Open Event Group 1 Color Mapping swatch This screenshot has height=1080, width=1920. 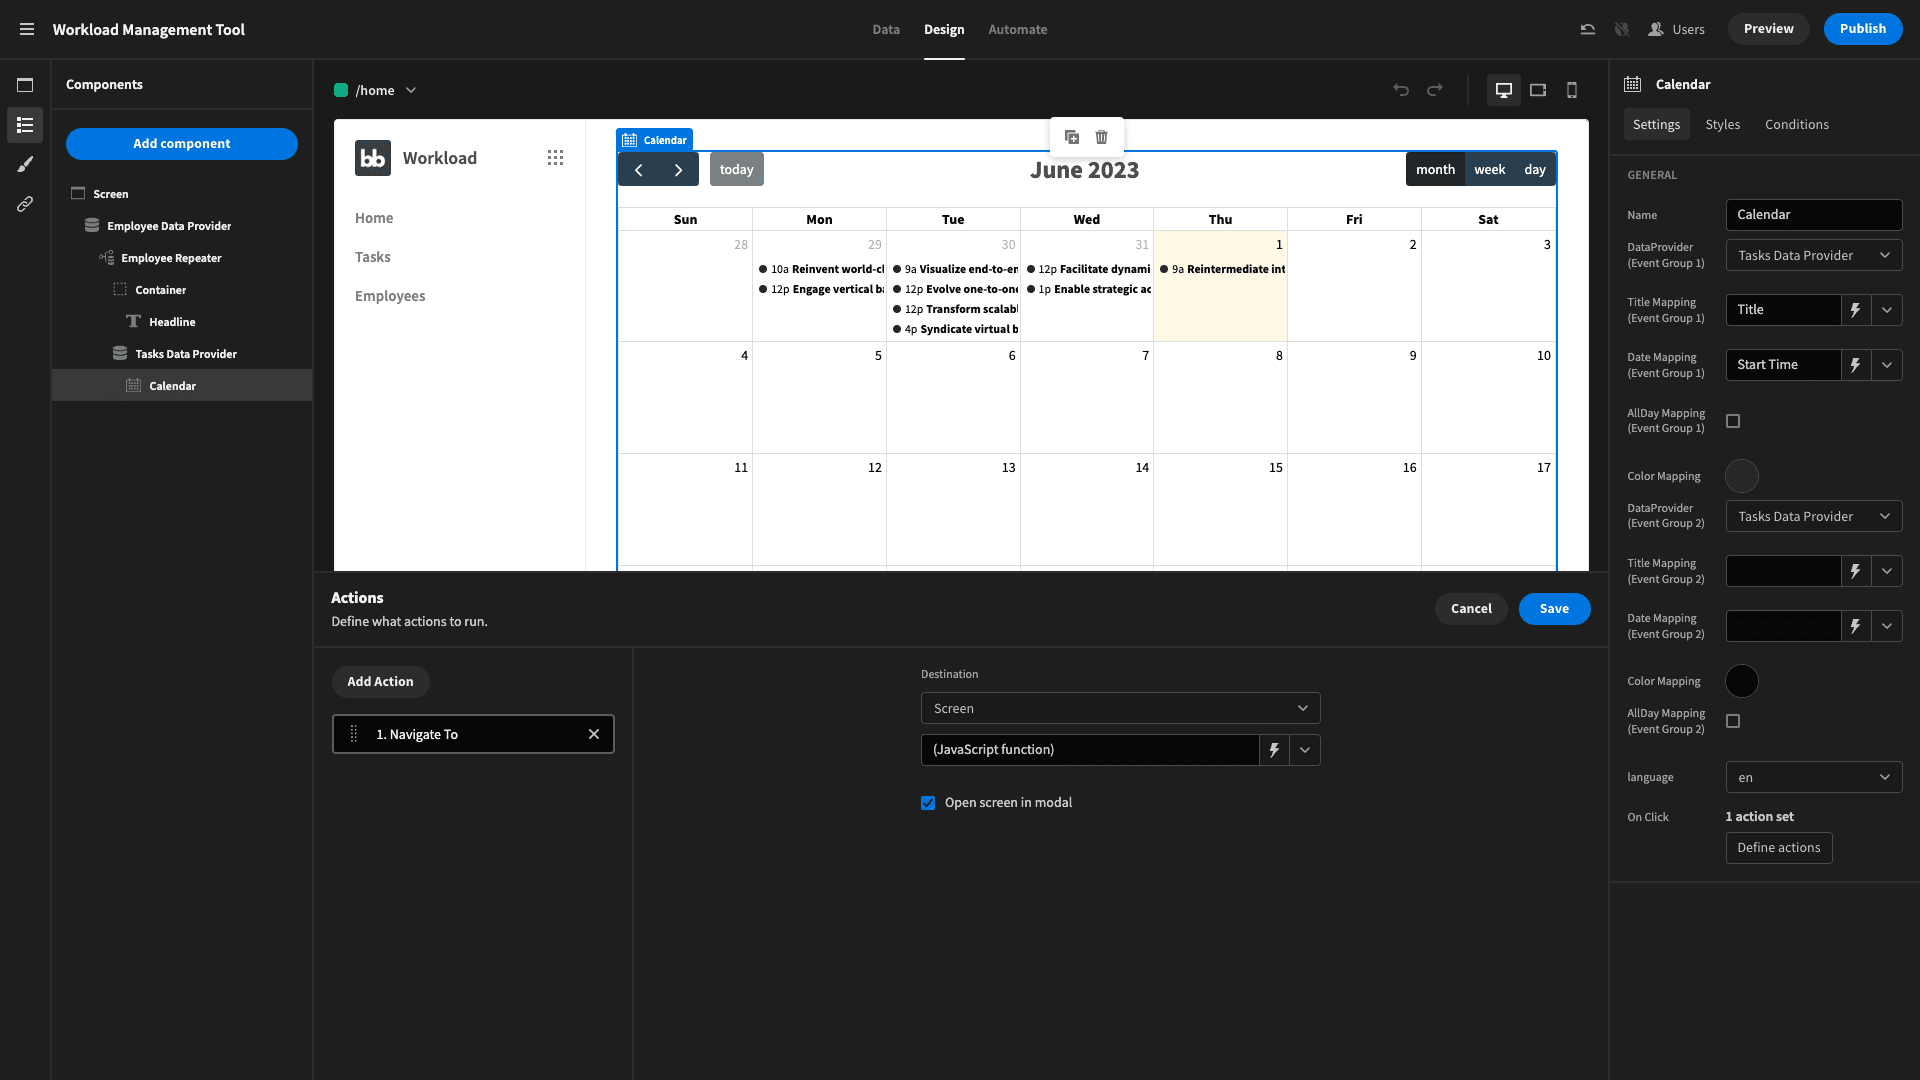[x=1741, y=476]
